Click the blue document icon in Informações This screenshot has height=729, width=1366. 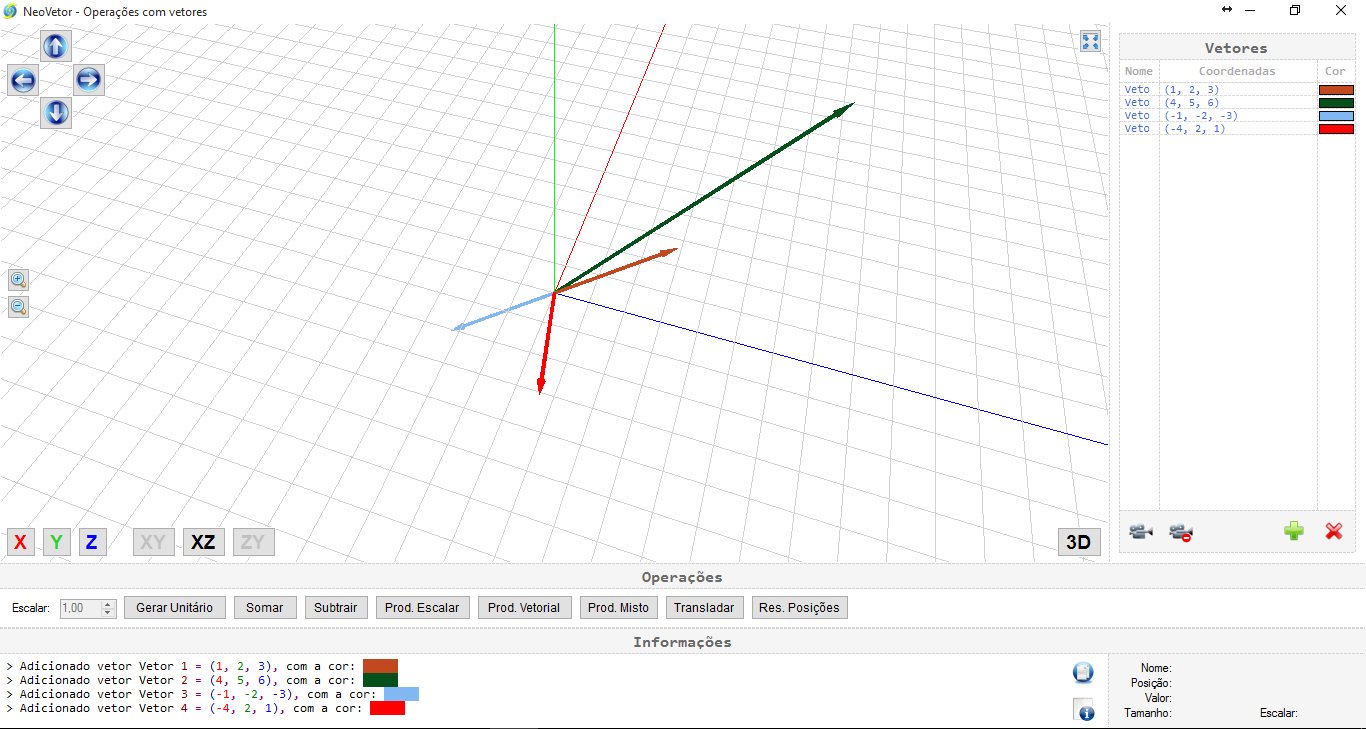(x=1083, y=672)
